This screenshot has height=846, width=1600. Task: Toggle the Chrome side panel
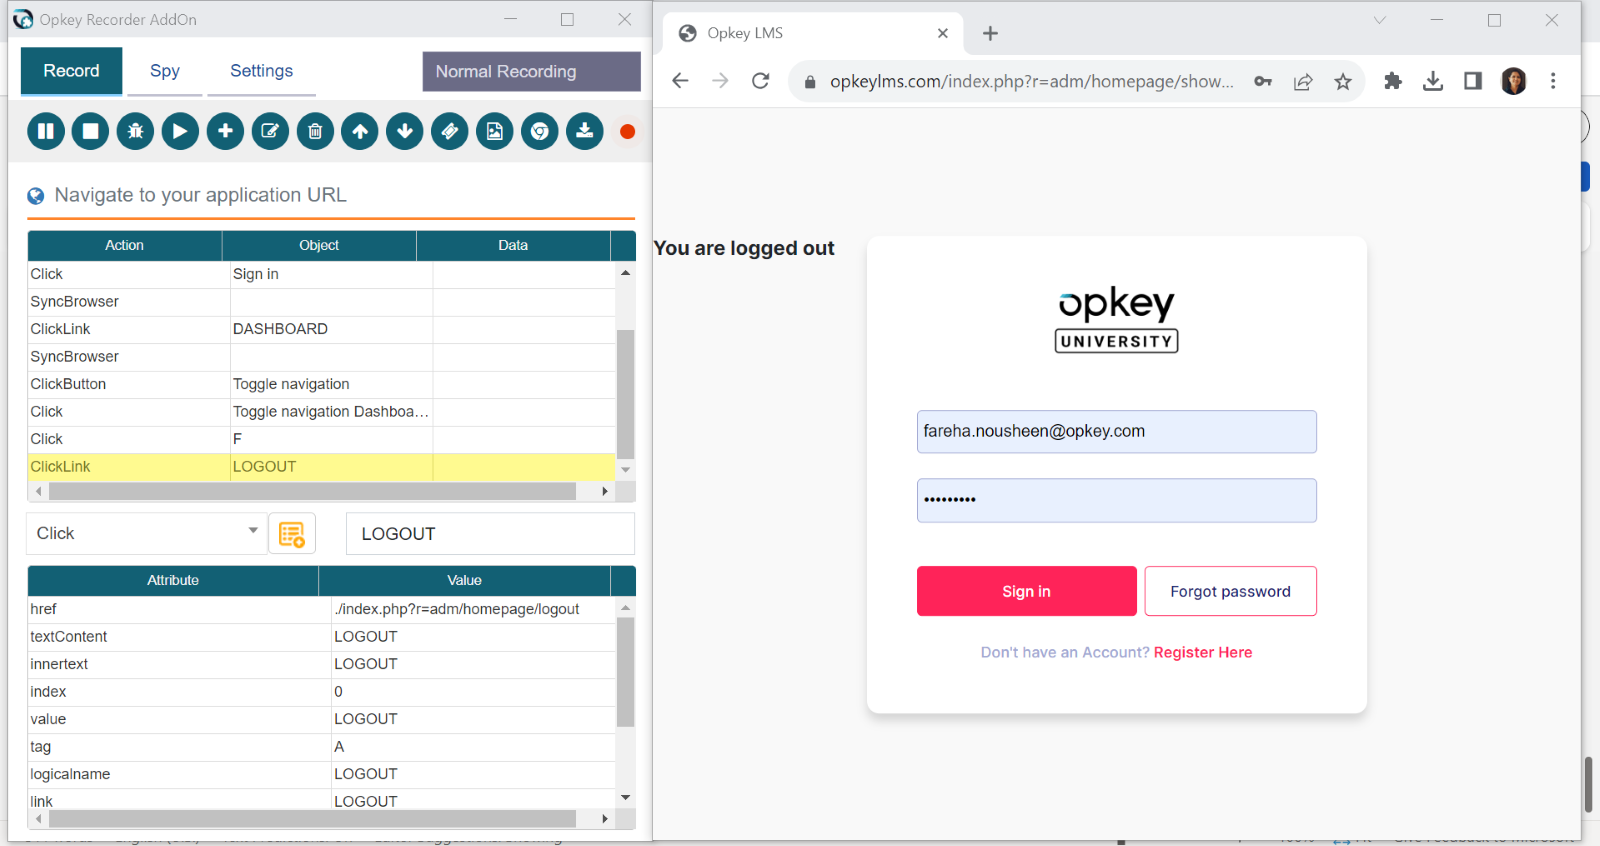(1473, 81)
